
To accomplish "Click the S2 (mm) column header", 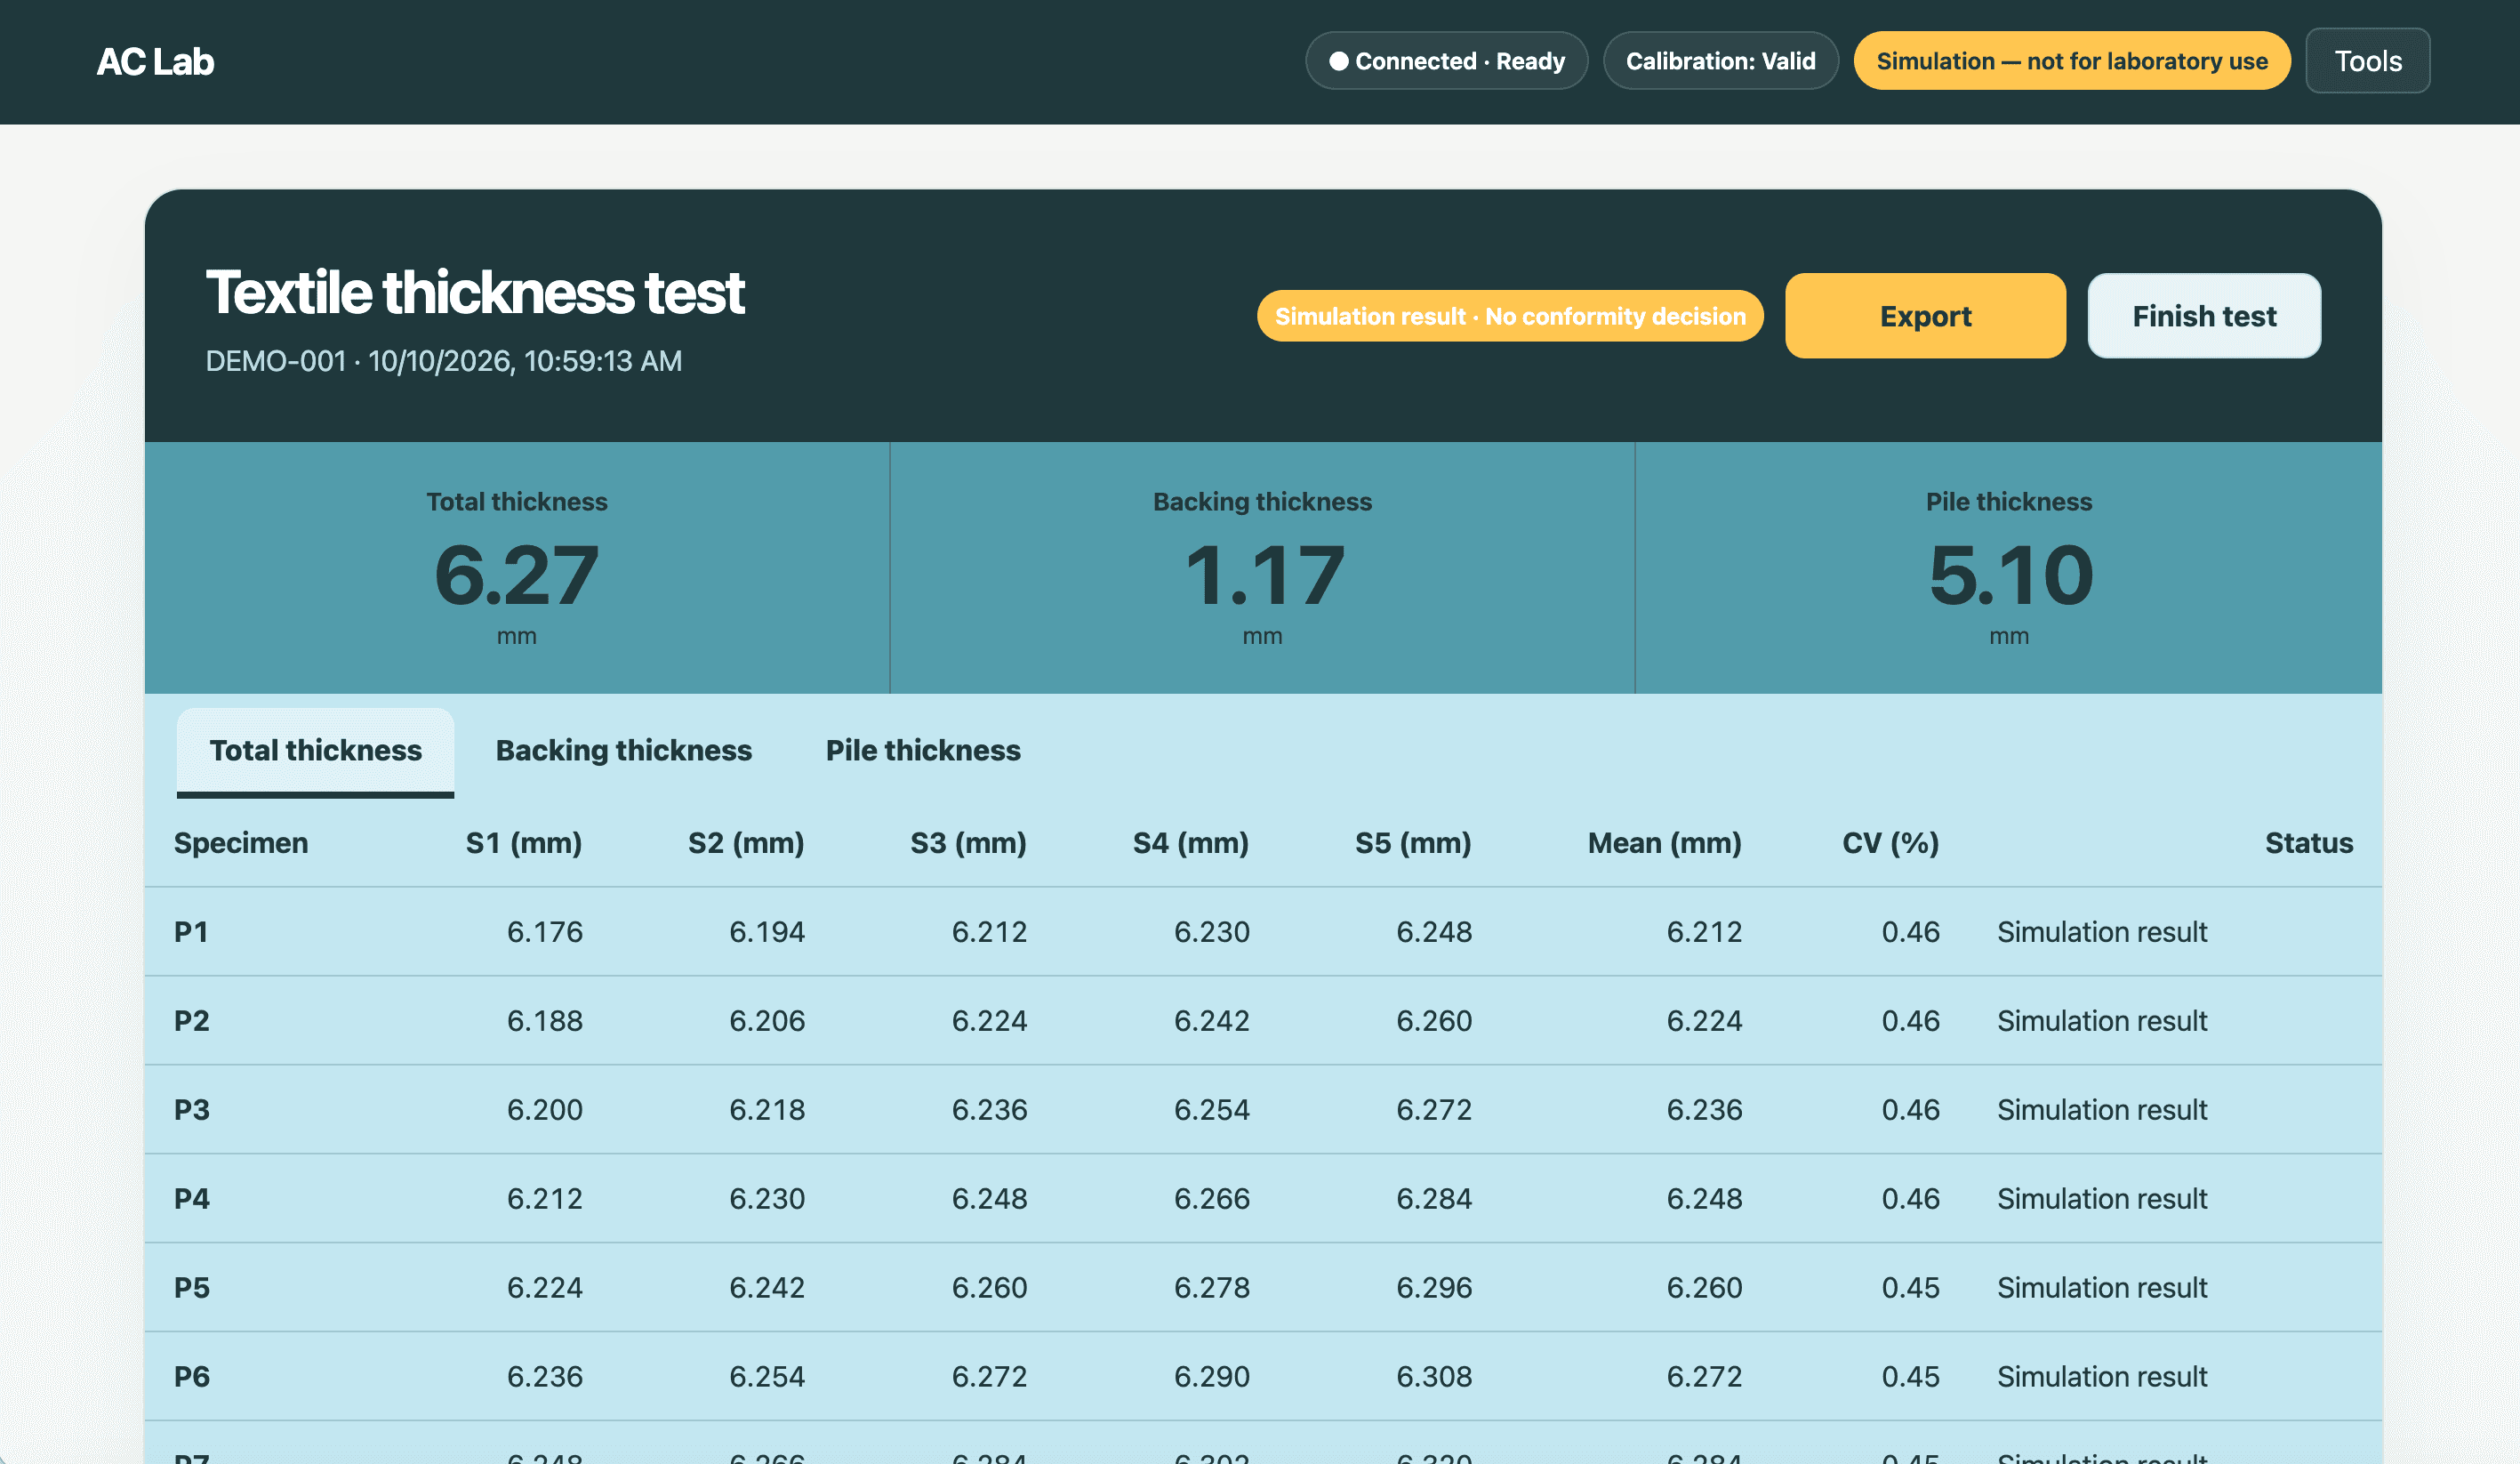I will (x=746, y=843).
